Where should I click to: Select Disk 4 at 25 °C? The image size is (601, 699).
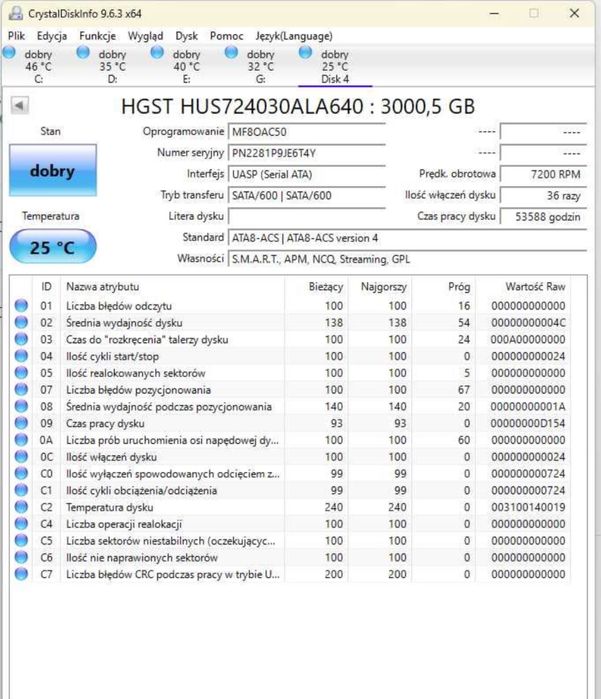(335, 66)
